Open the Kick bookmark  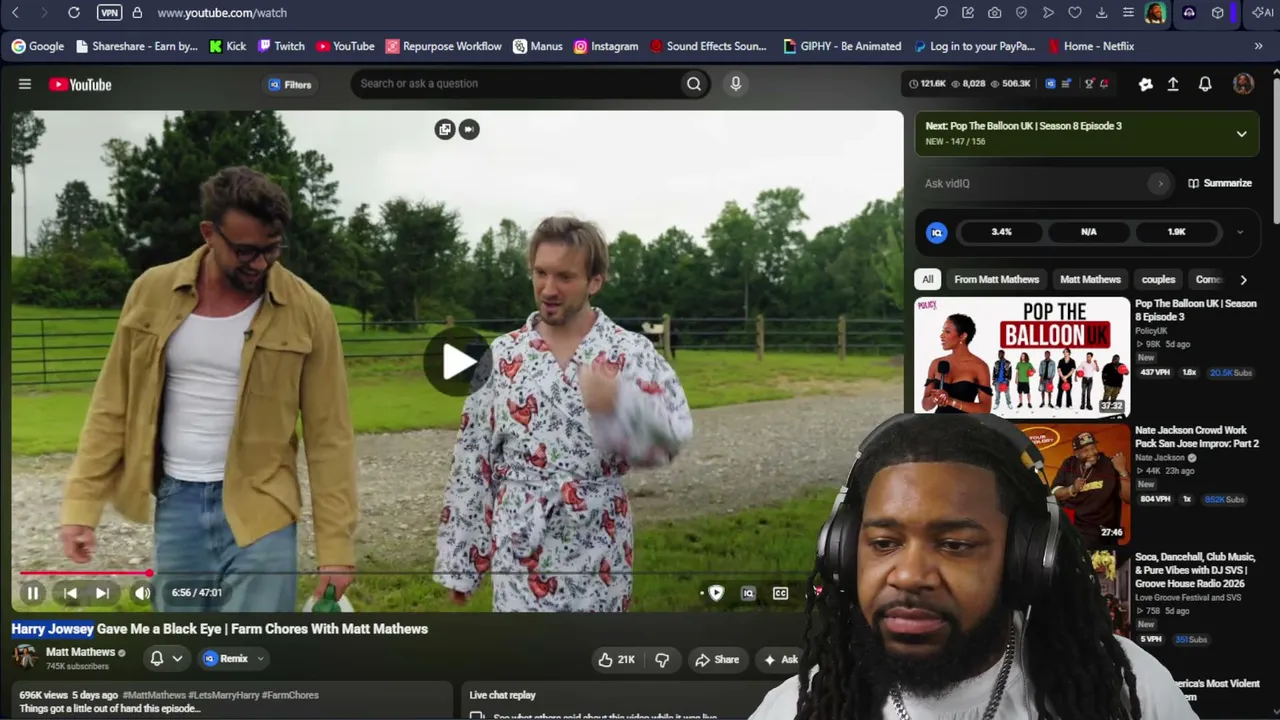tap(227, 46)
